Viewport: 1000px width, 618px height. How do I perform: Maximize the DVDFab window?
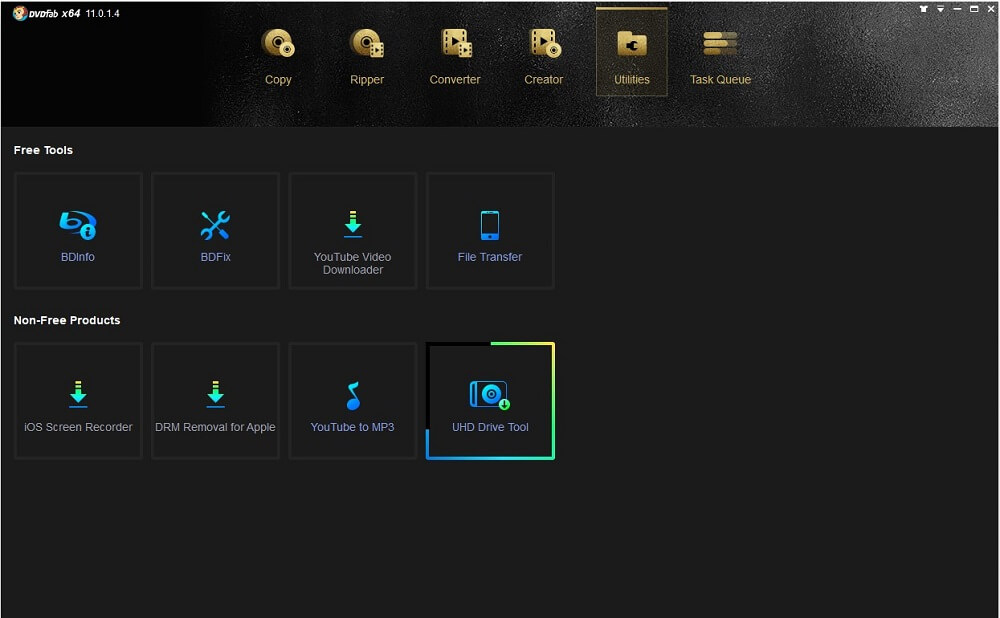[x=974, y=9]
